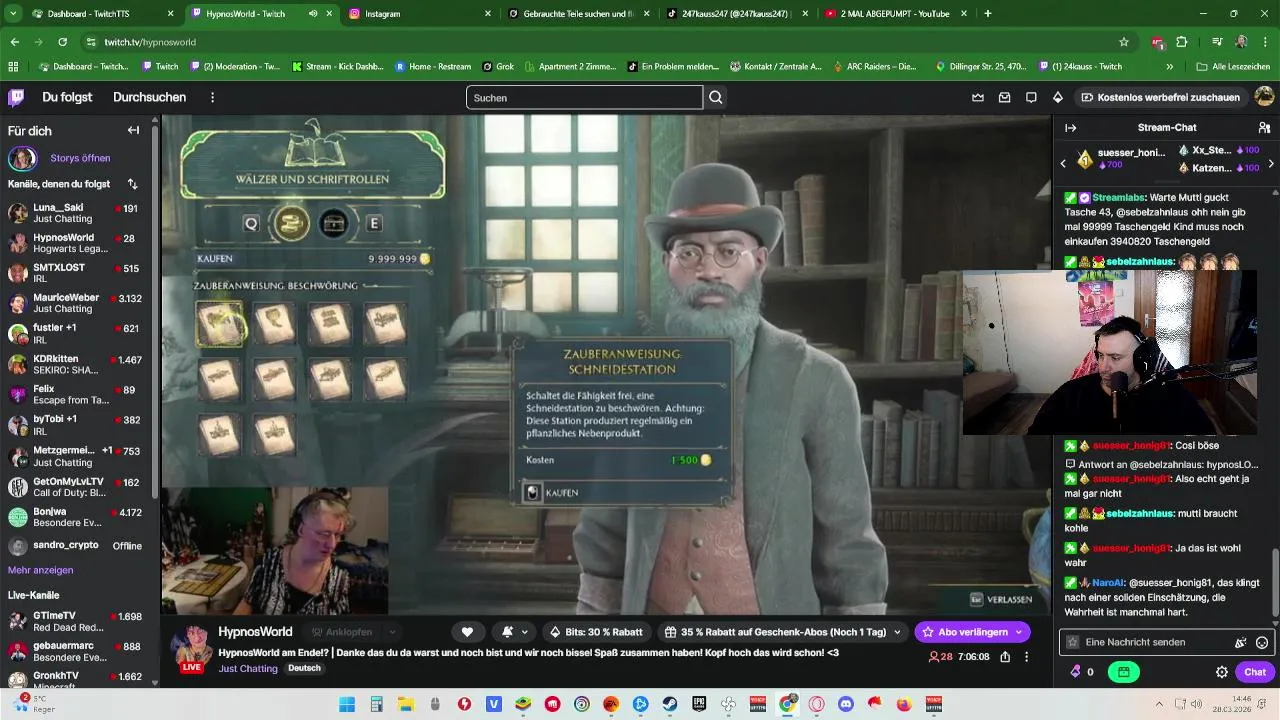
Task: Open chat settings gear
Action: [x=1221, y=672]
